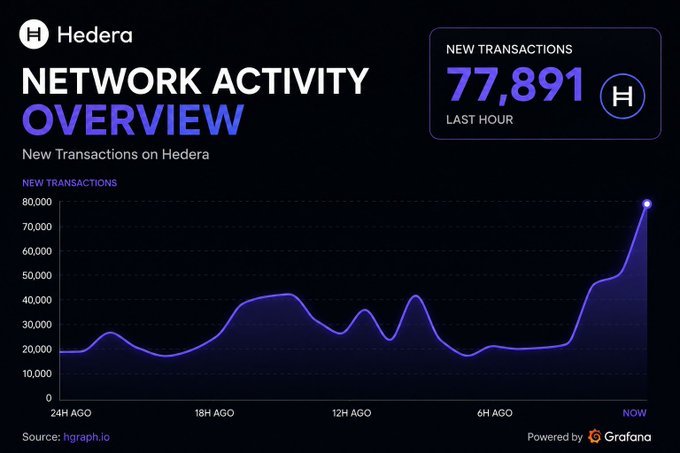
Task: Click the 'New Transactions on Hedera' subtitle
Action: point(116,154)
